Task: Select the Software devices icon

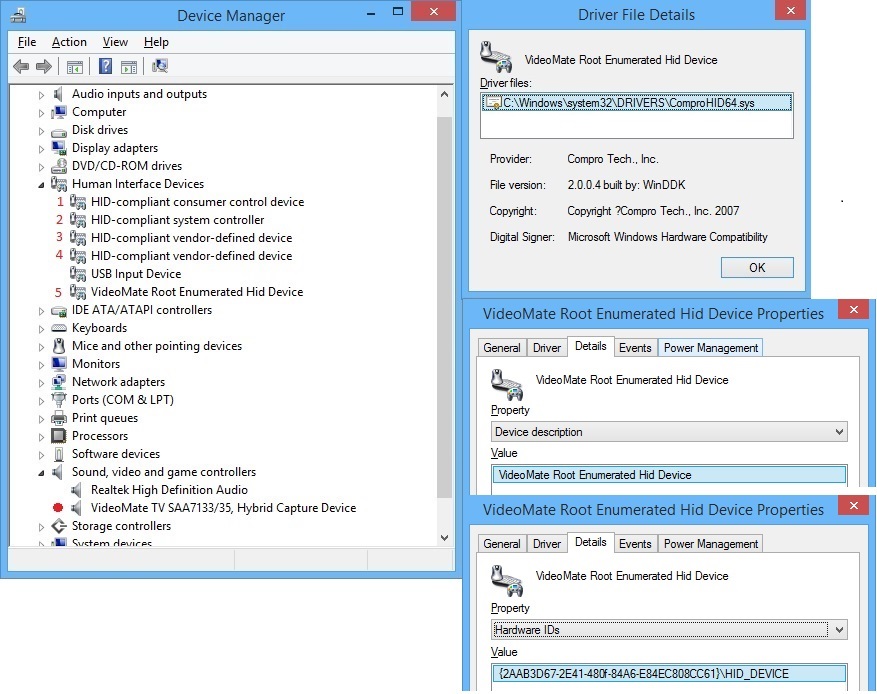Action: coord(59,454)
